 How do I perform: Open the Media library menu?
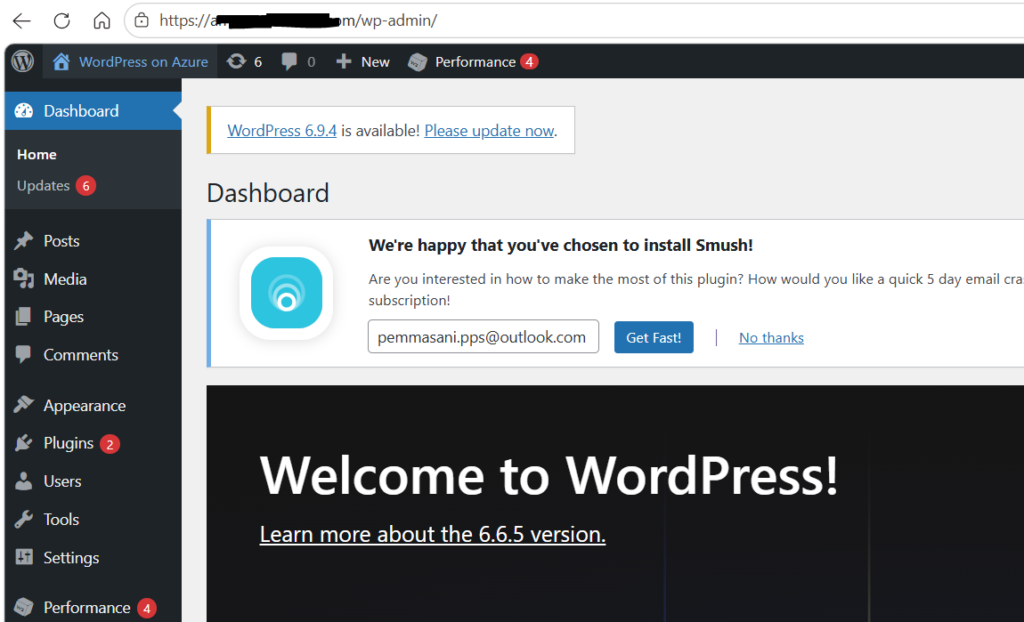(x=65, y=279)
